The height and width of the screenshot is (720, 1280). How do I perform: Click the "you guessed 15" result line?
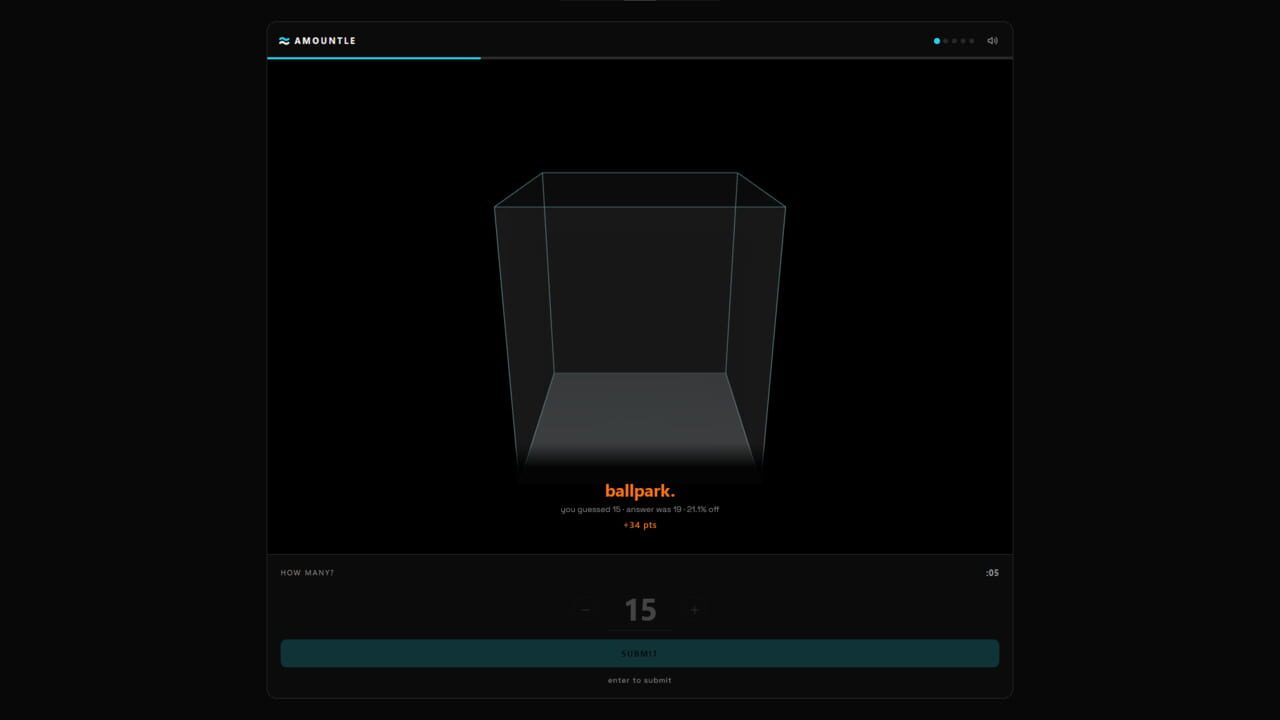pos(640,510)
